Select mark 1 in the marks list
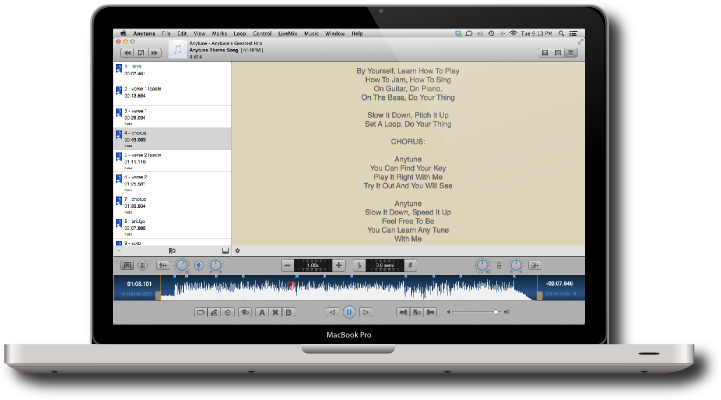 [x=172, y=72]
